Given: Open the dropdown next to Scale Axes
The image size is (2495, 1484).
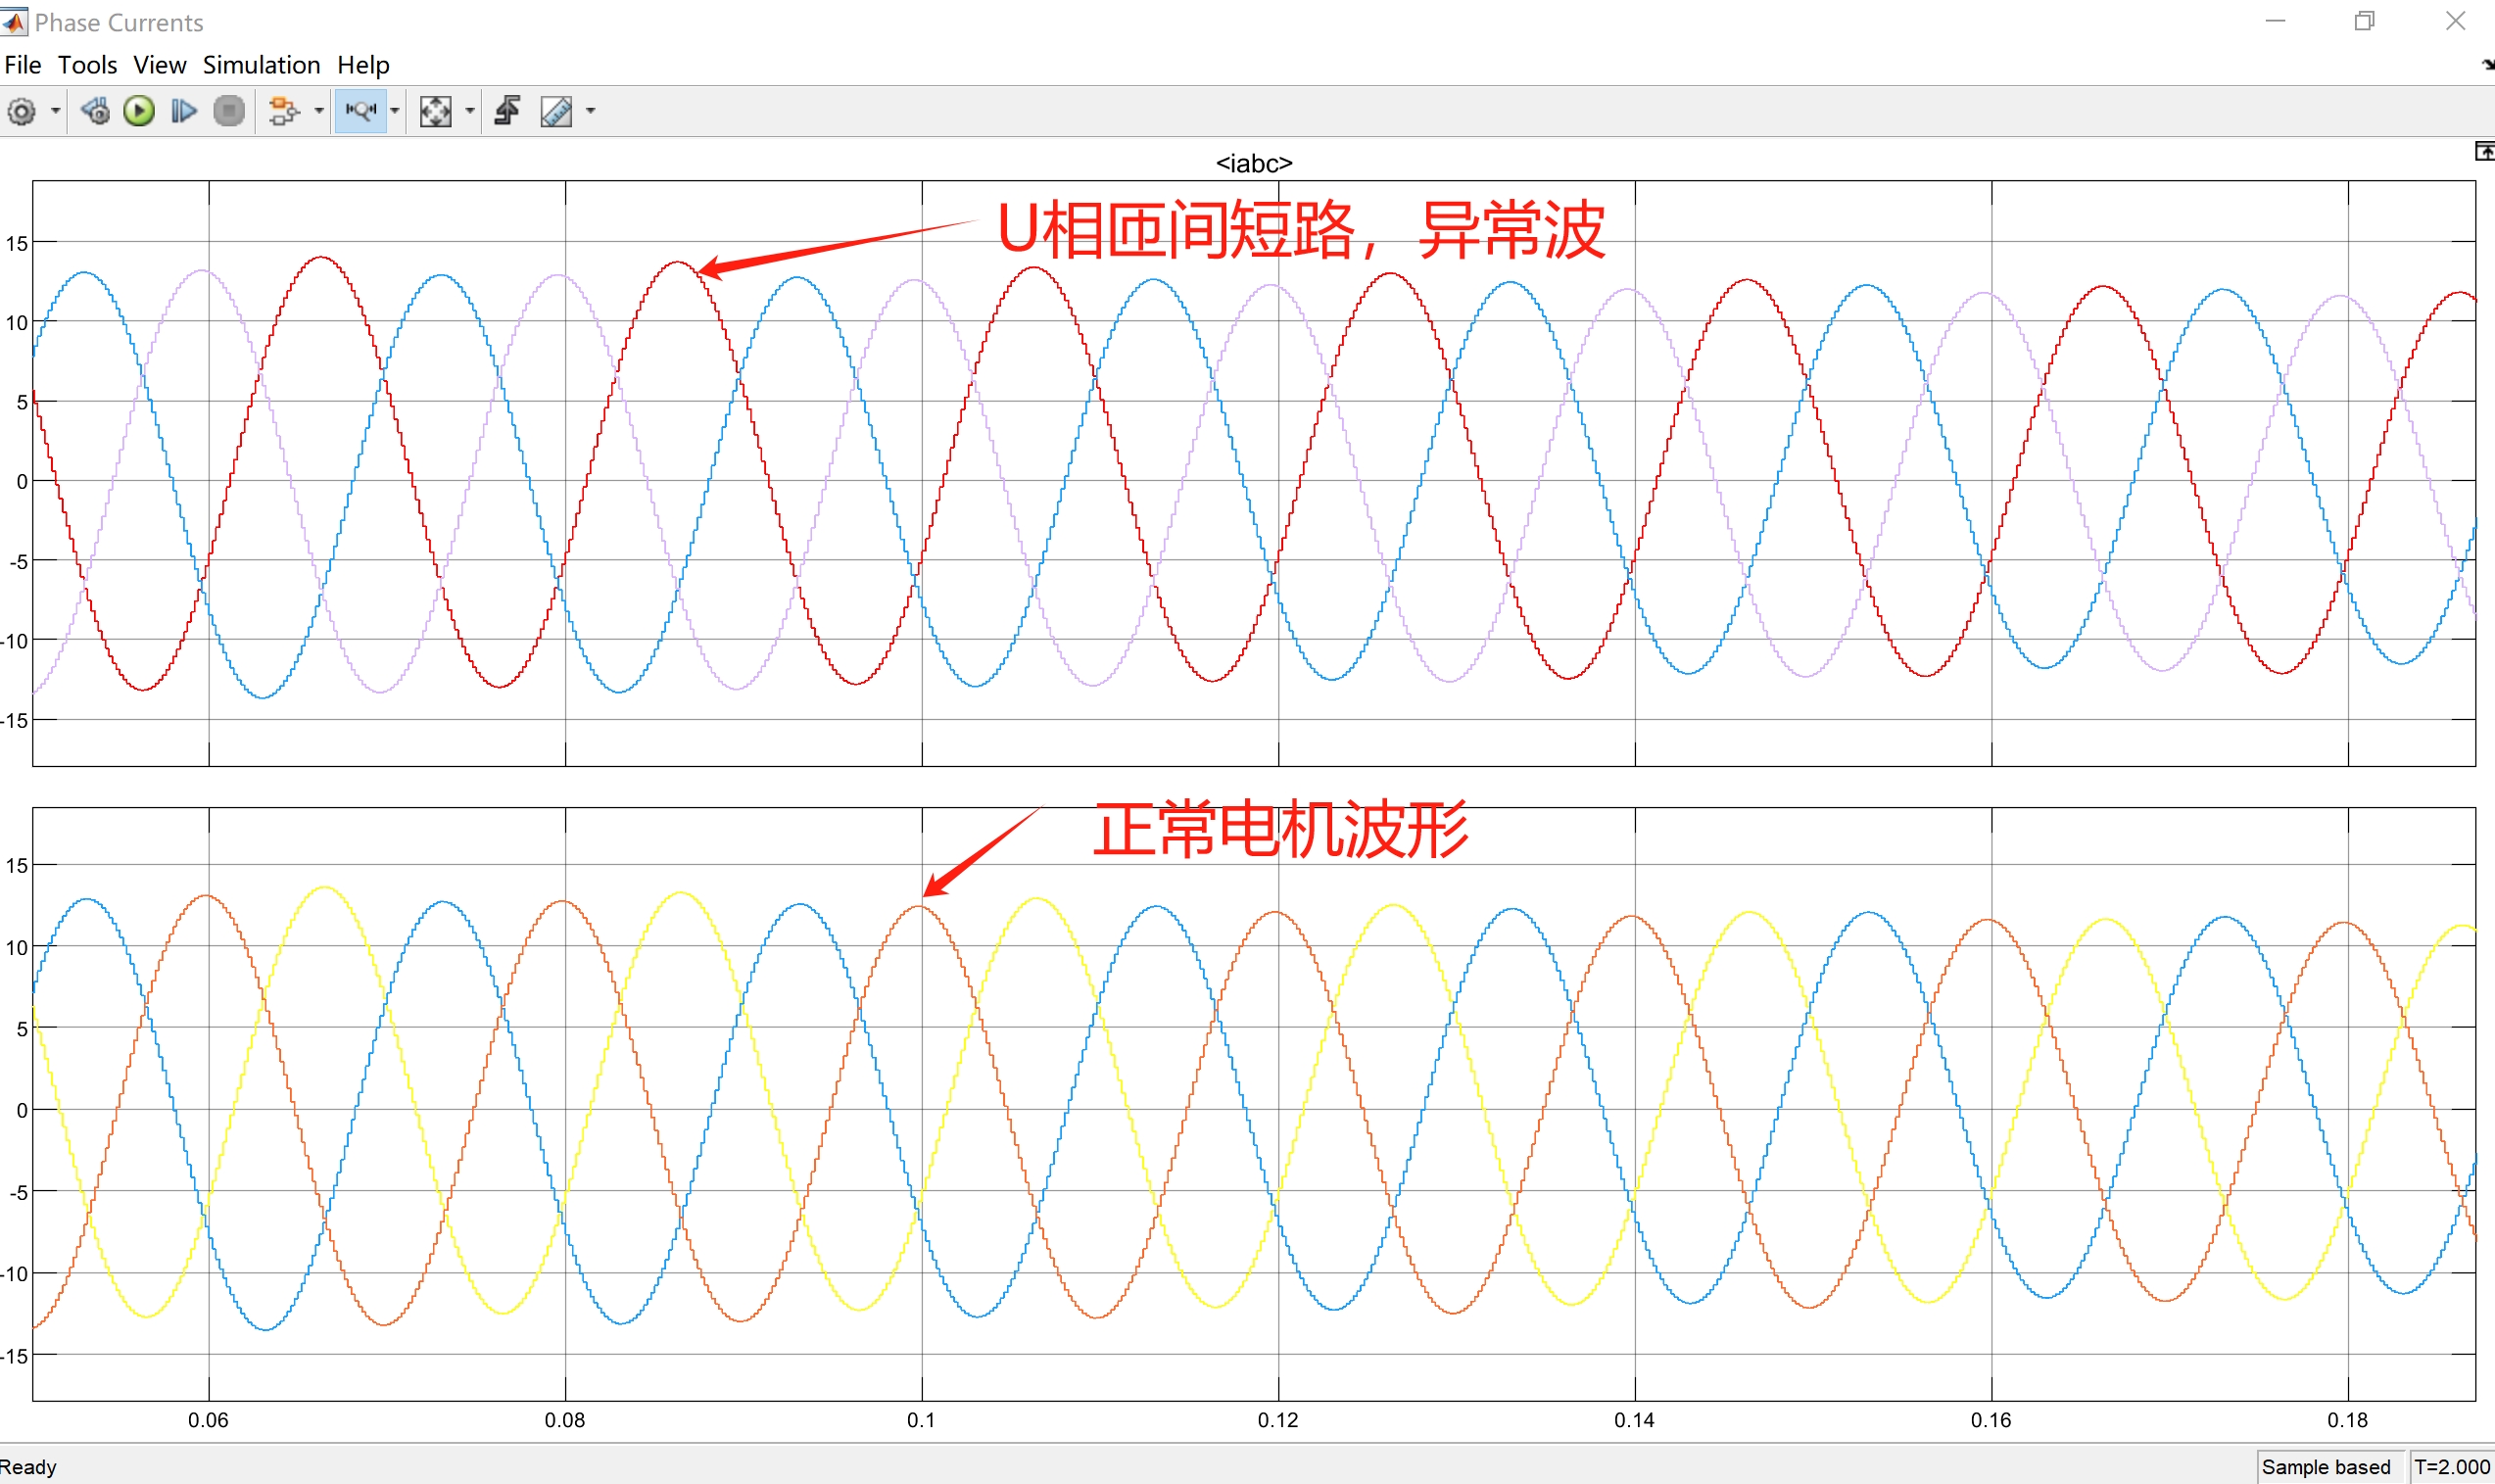Looking at the screenshot, I should click(470, 111).
